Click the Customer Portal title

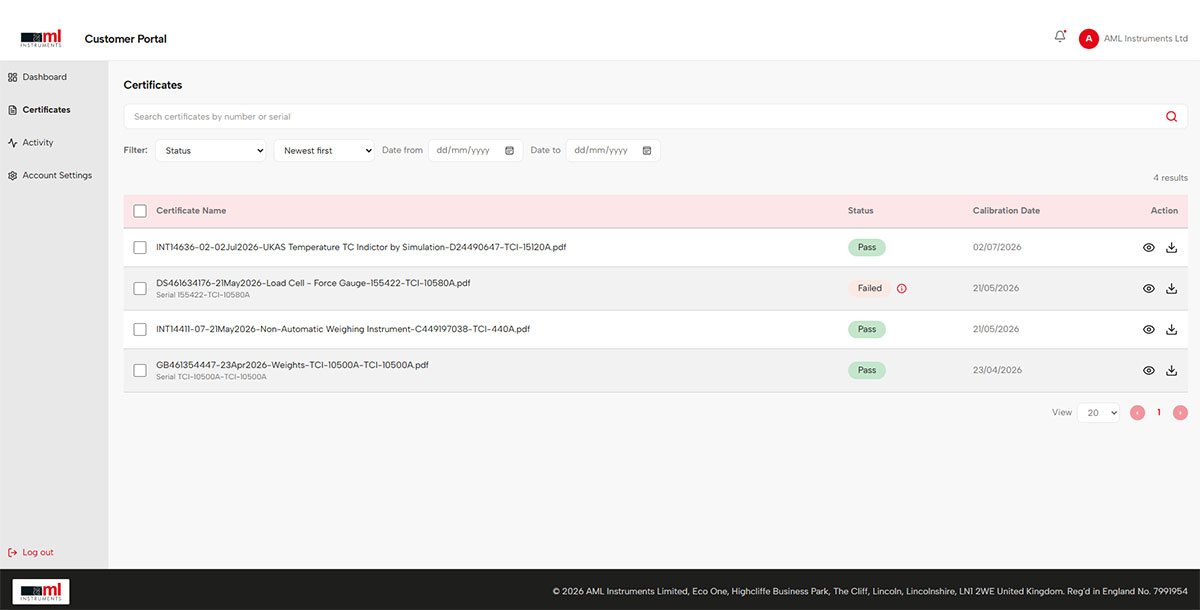pyautogui.click(x=126, y=39)
